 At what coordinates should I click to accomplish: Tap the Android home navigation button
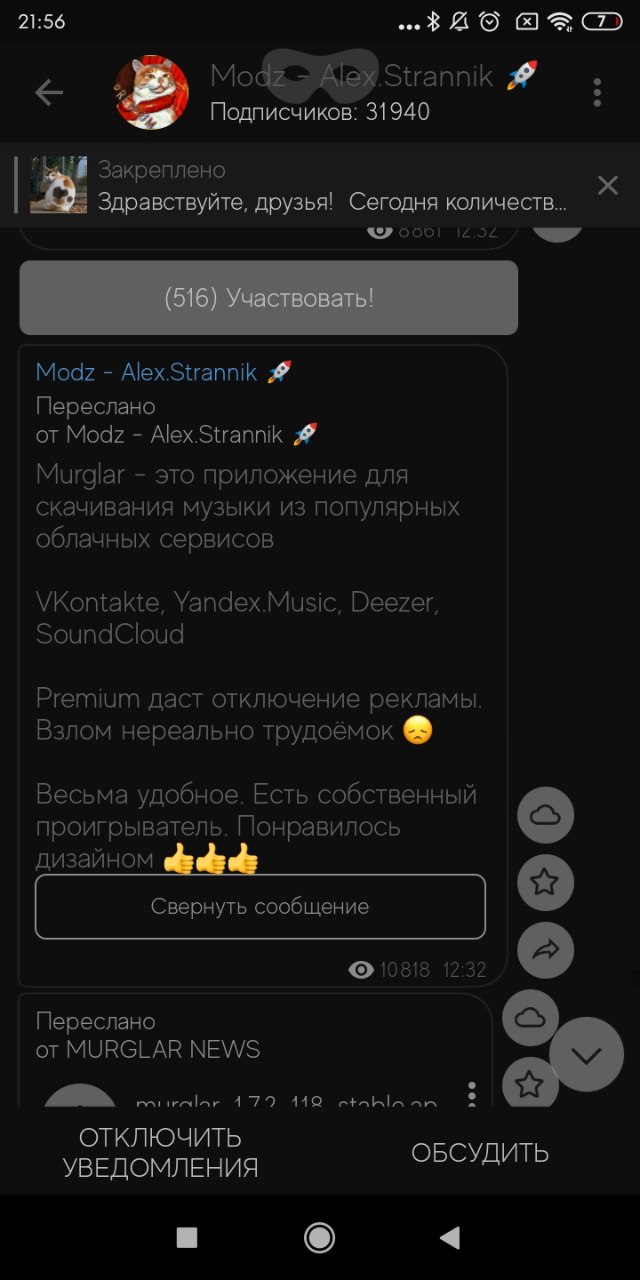click(x=319, y=1238)
